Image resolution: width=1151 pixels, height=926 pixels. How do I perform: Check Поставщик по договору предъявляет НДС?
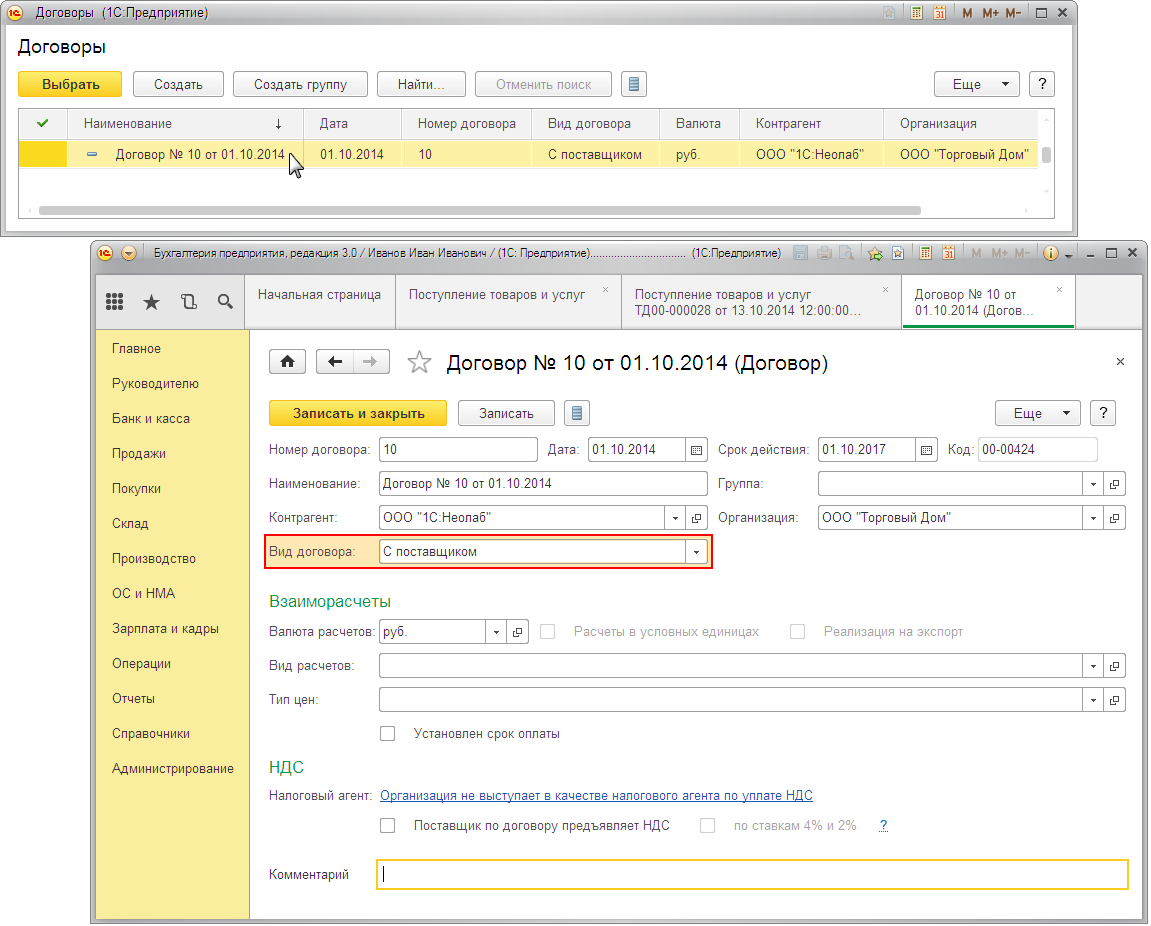(388, 825)
